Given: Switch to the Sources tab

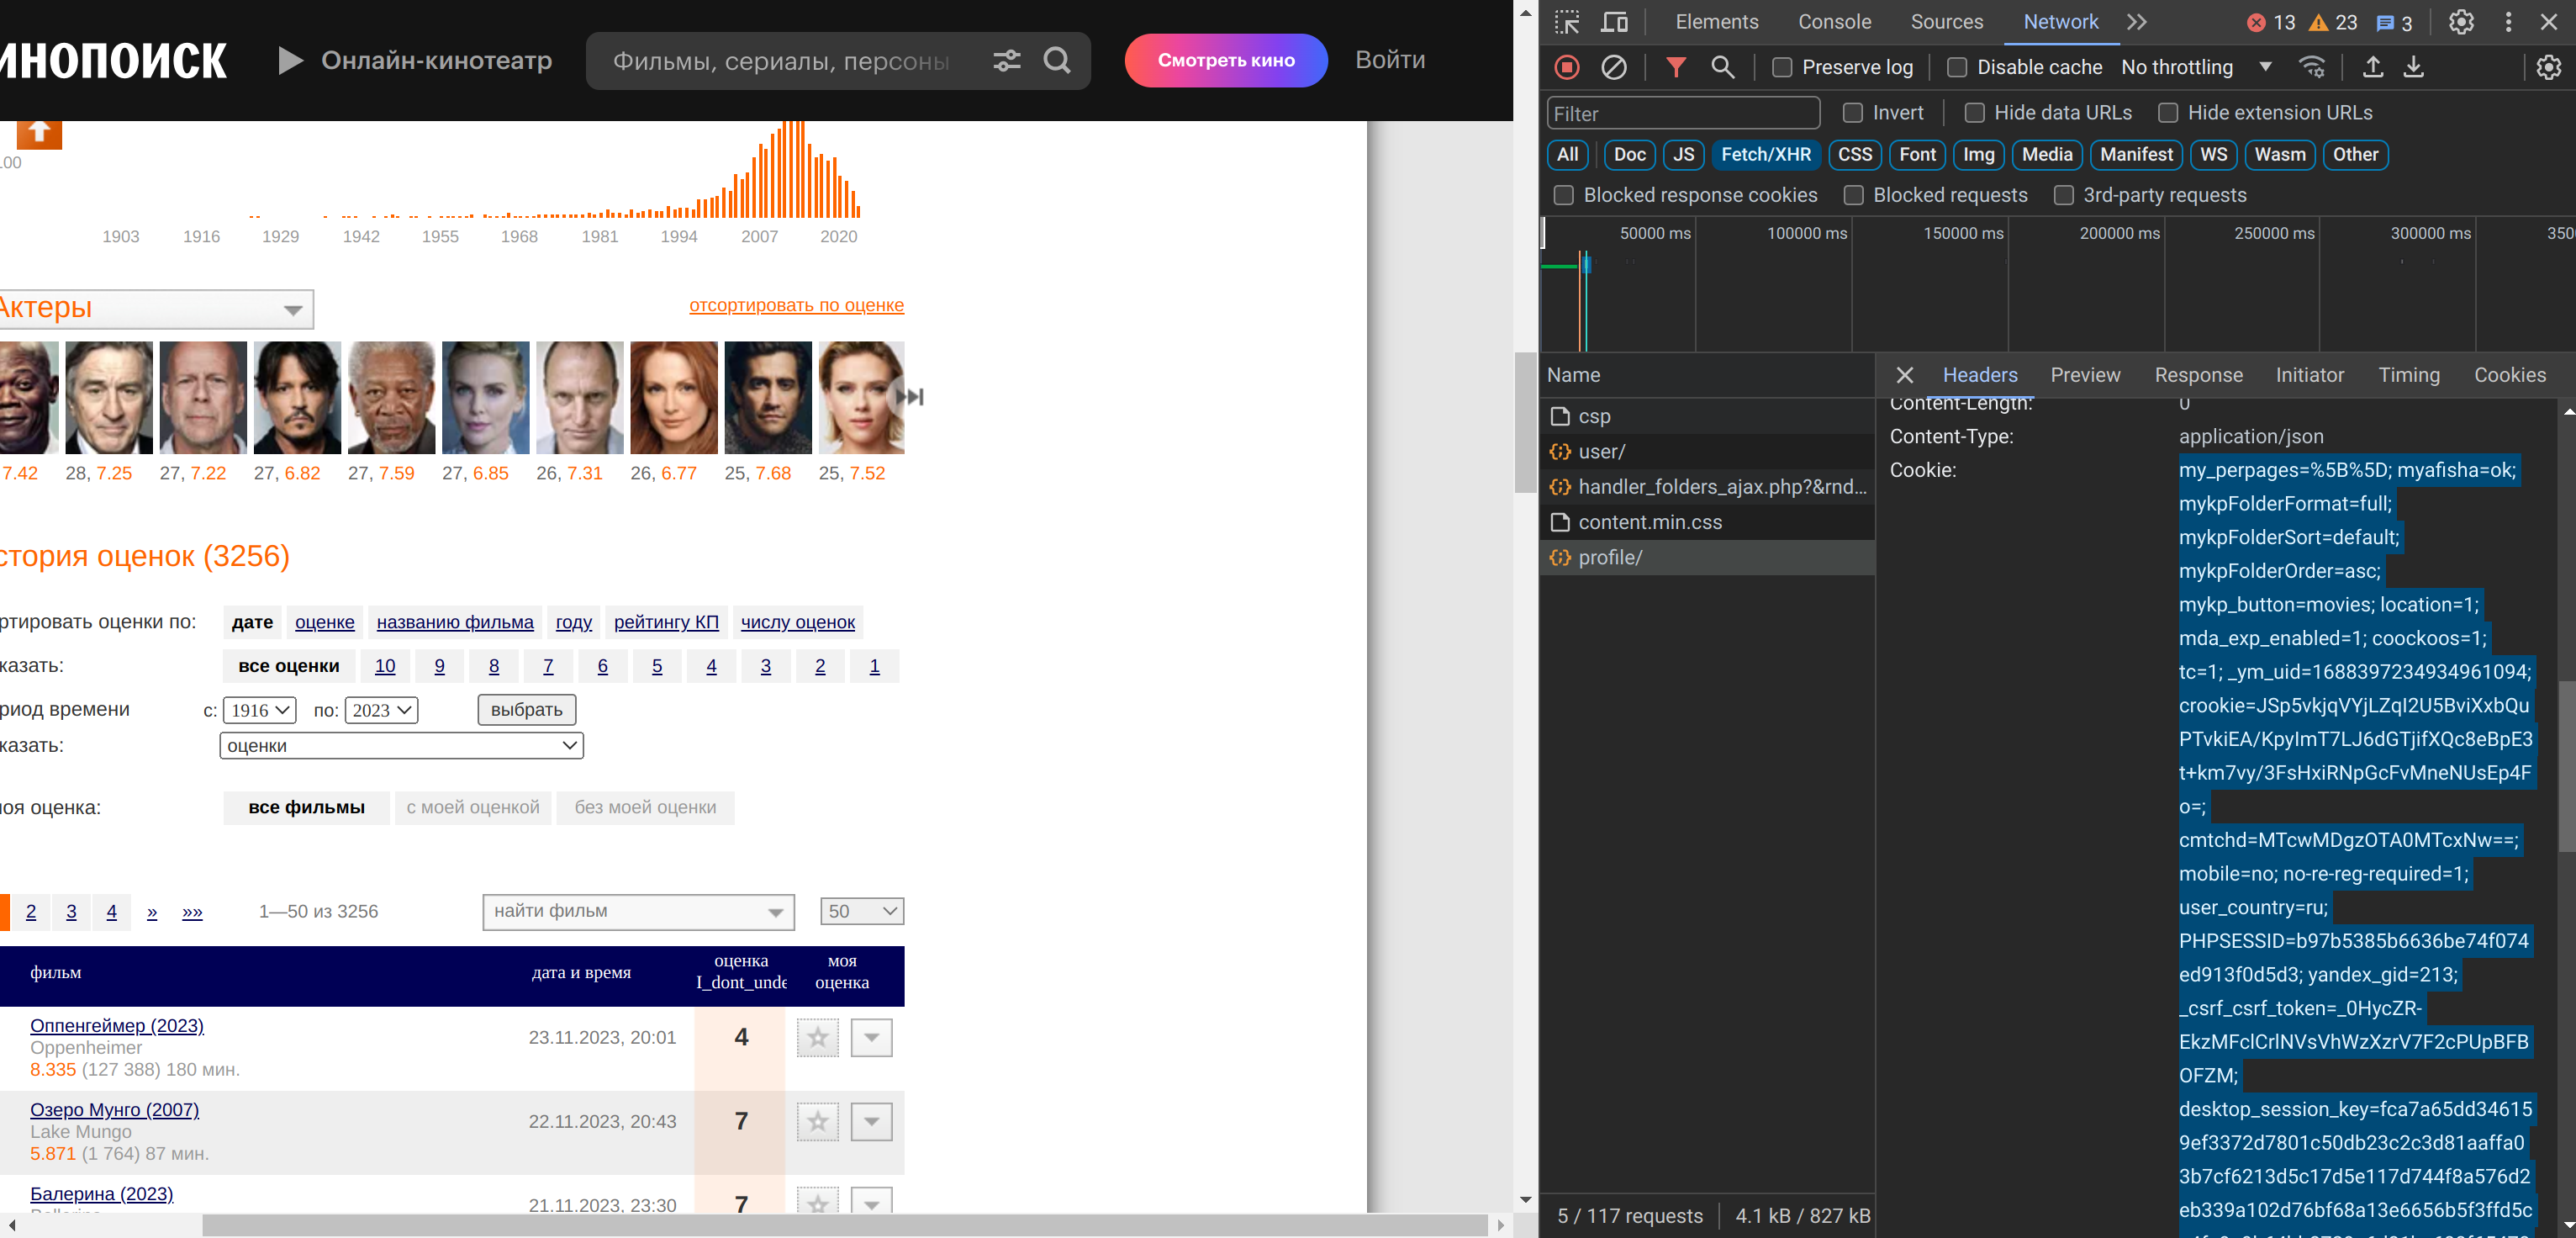Looking at the screenshot, I should point(1946,22).
